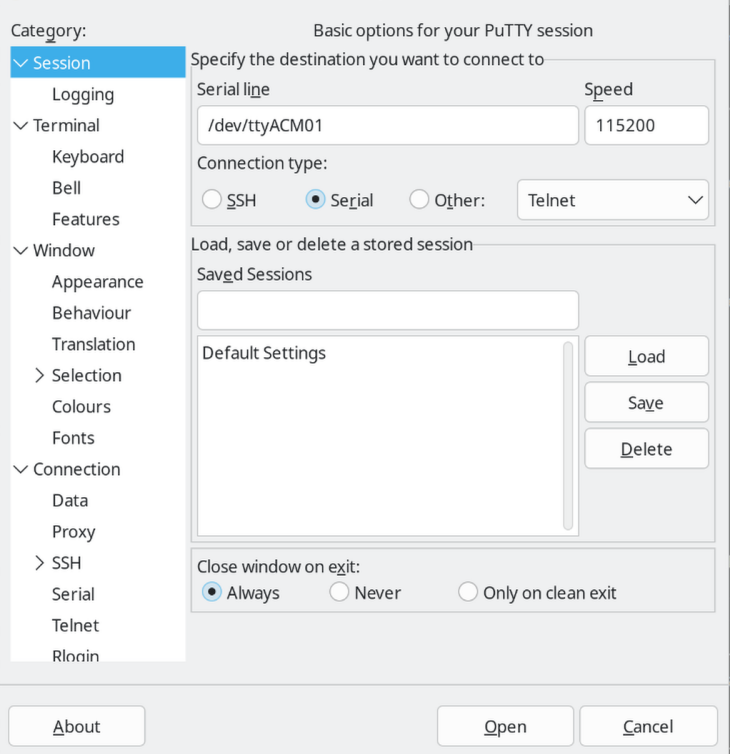Image resolution: width=730 pixels, height=754 pixels.
Task: Select Only on clean exit option
Action: coord(468,593)
